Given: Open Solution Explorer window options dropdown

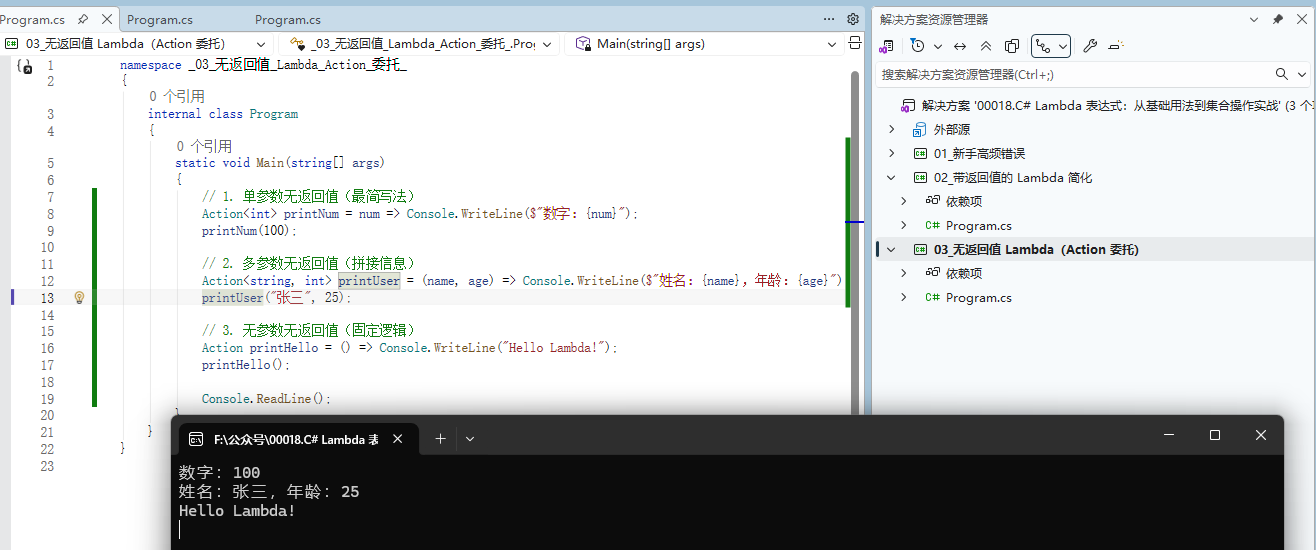Looking at the screenshot, I should tap(1254, 19).
